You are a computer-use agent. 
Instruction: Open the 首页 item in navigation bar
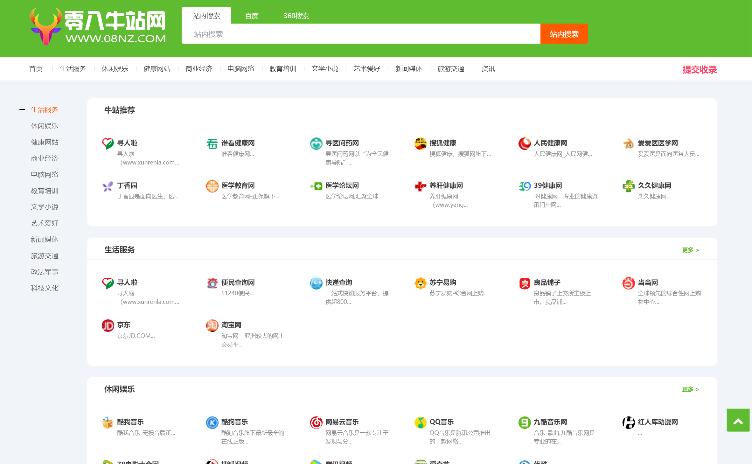pyautogui.click(x=36, y=69)
